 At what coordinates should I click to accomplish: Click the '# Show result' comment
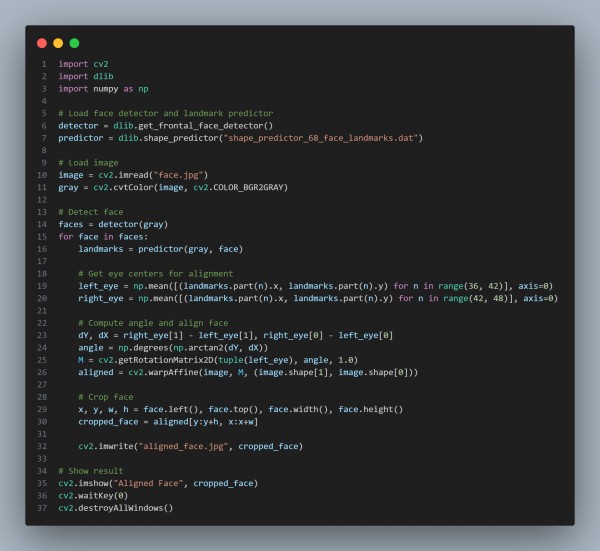click(91, 471)
